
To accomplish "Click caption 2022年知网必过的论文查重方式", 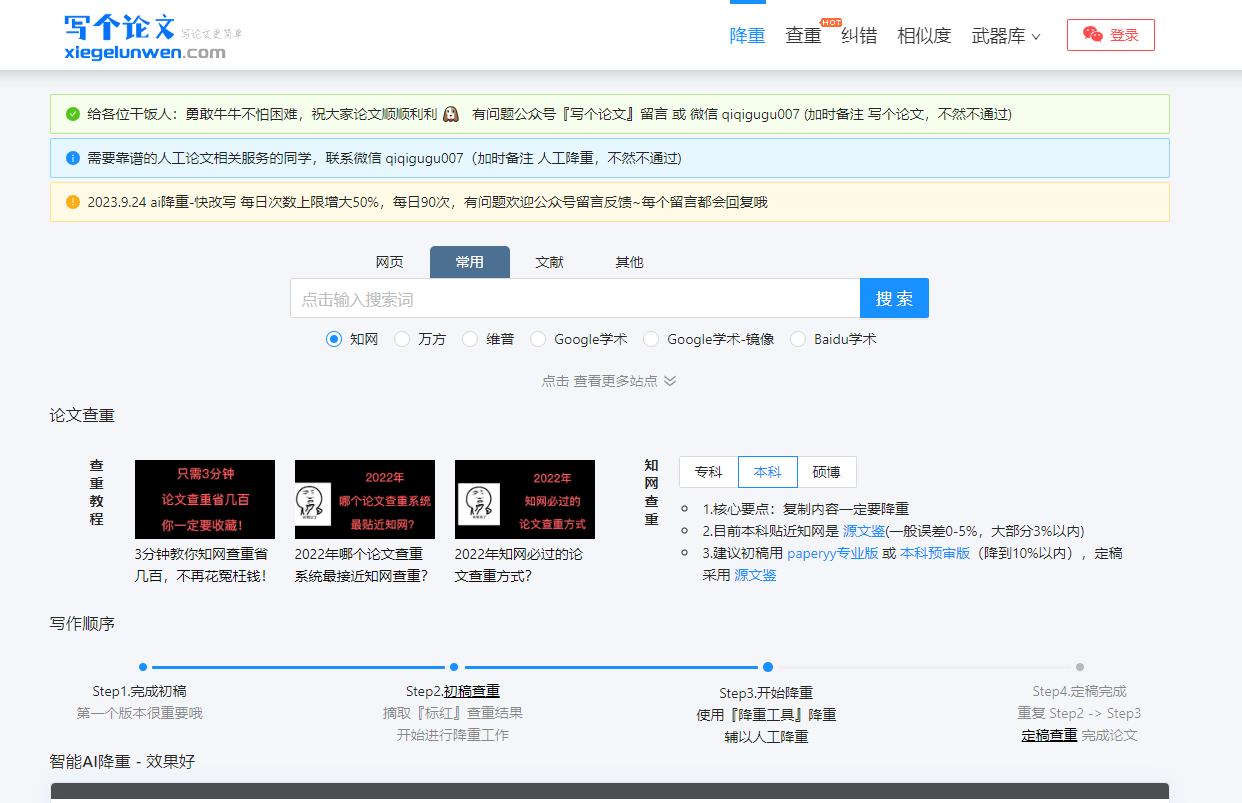I will [x=519, y=565].
